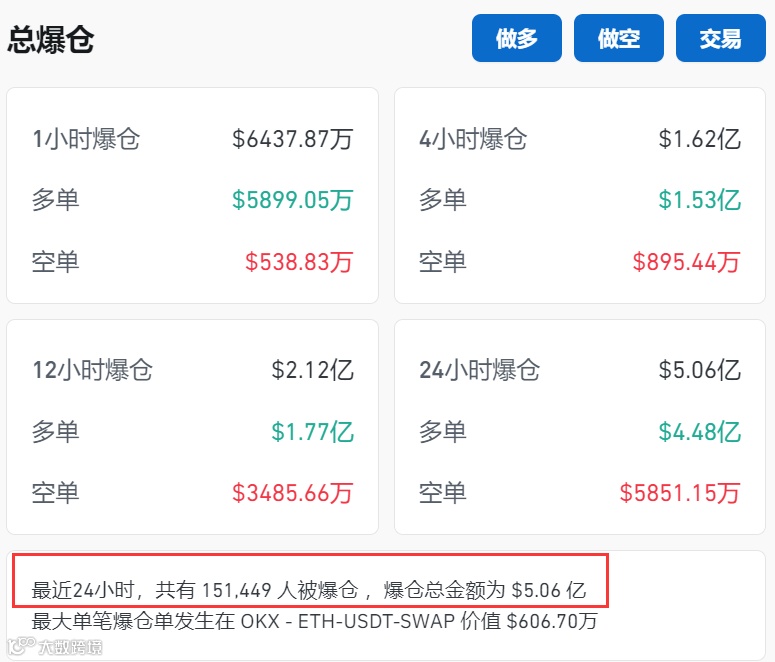Image resolution: width=775 pixels, height=662 pixels.
Task: Open the 交易 button
Action: tap(721, 38)
